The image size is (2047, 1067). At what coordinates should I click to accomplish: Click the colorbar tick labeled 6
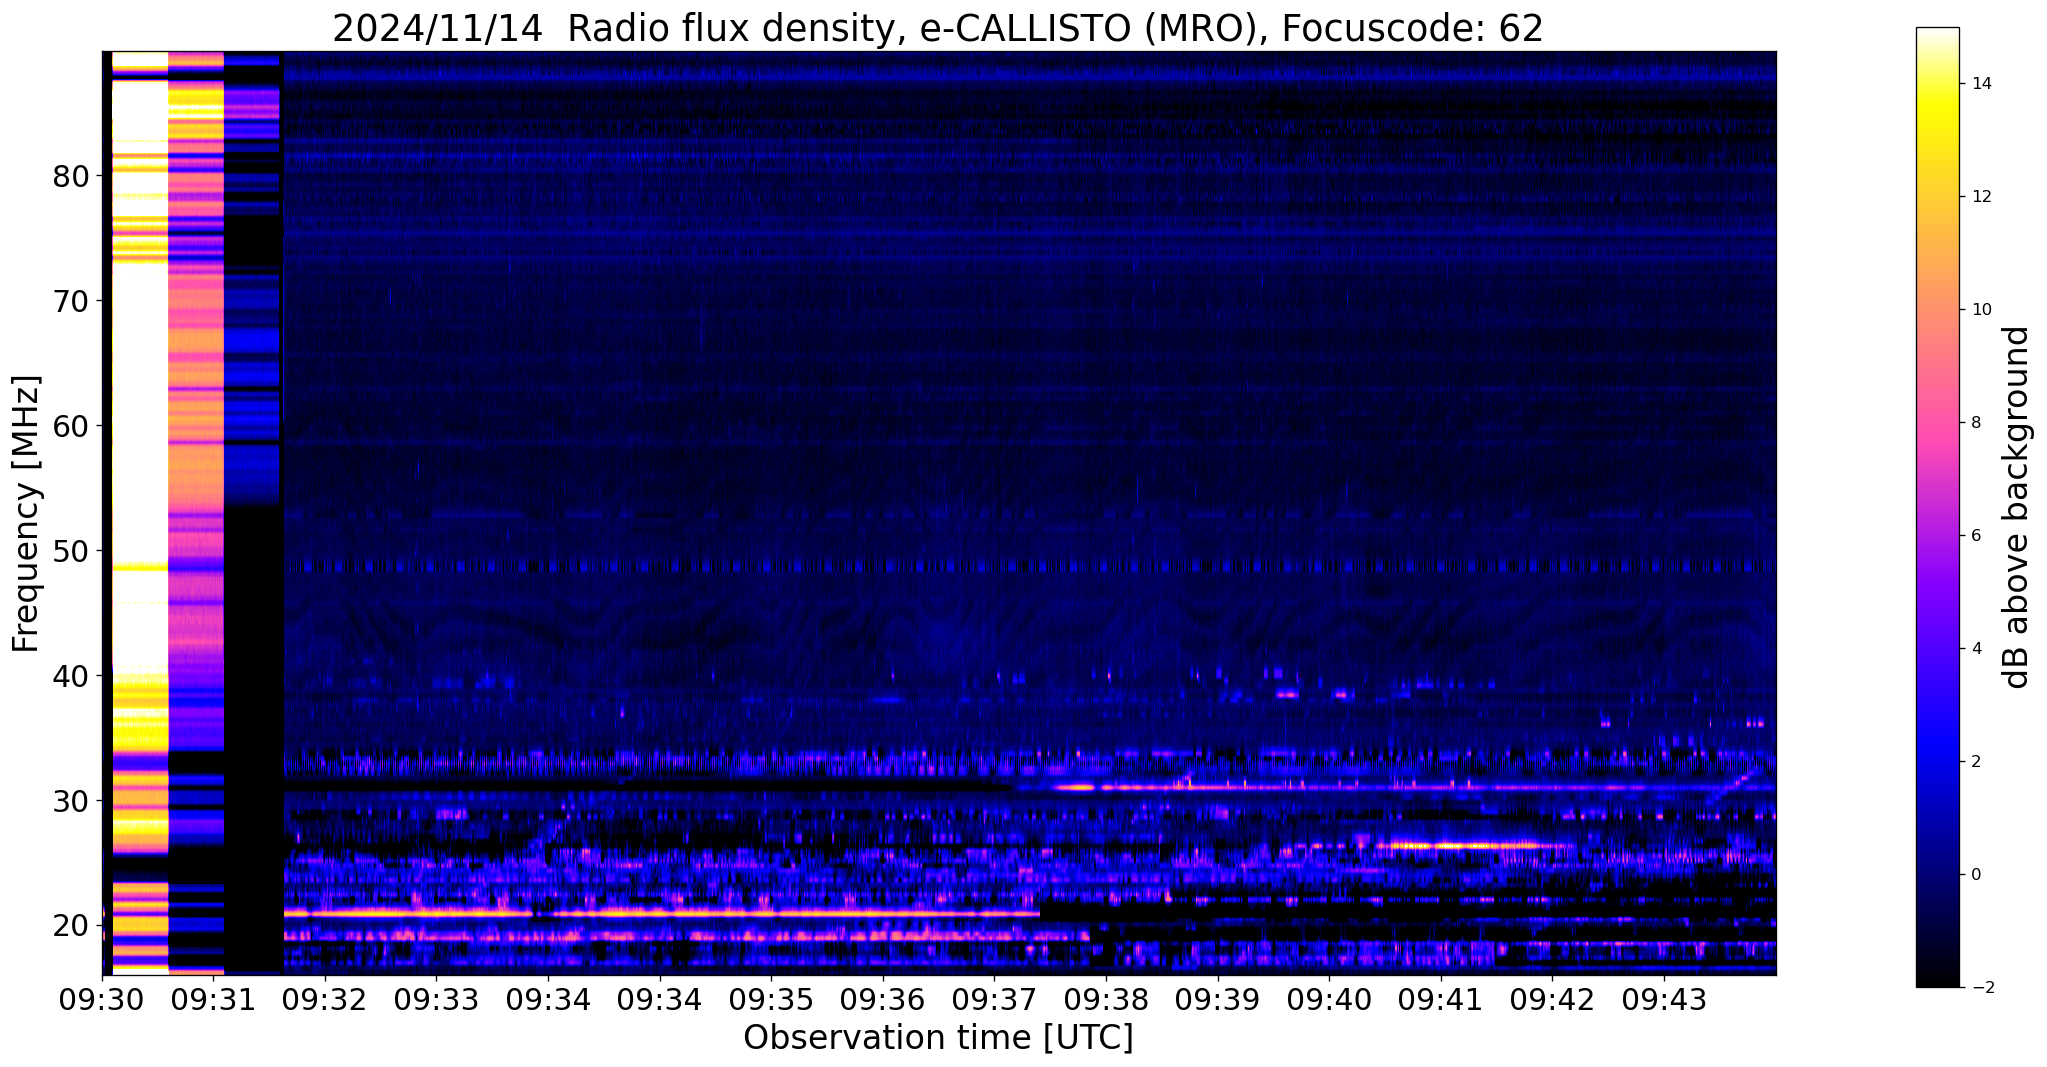tap(1976, 536)
